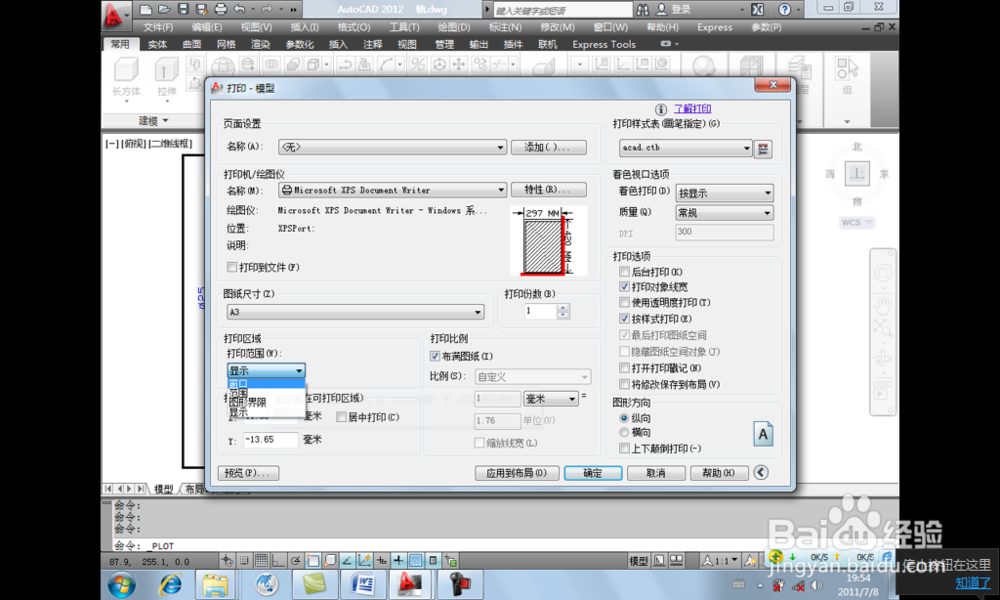Open the 文件(F) menu
1000x600 pixels.
158,27
